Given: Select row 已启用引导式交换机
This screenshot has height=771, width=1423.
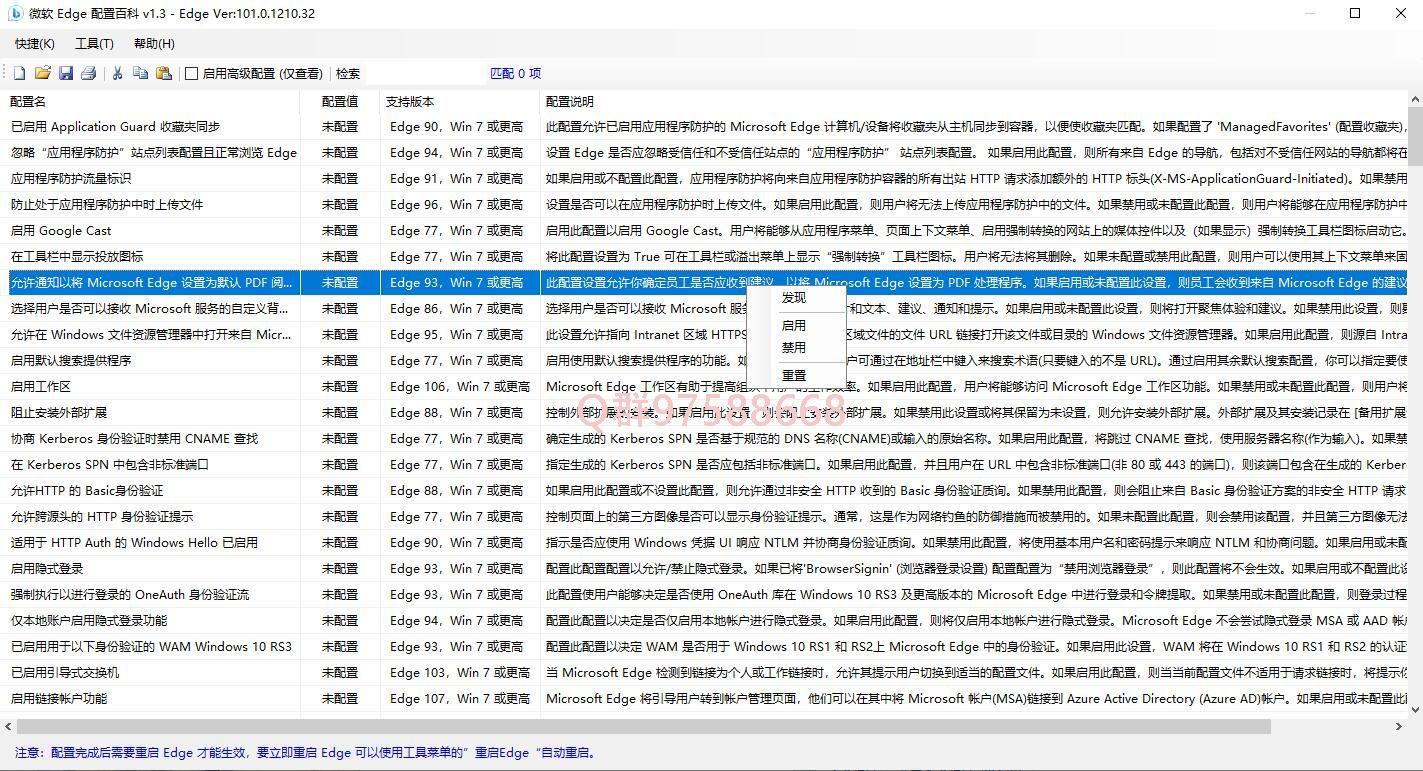Looking at the screenshot, I should 706,673.
